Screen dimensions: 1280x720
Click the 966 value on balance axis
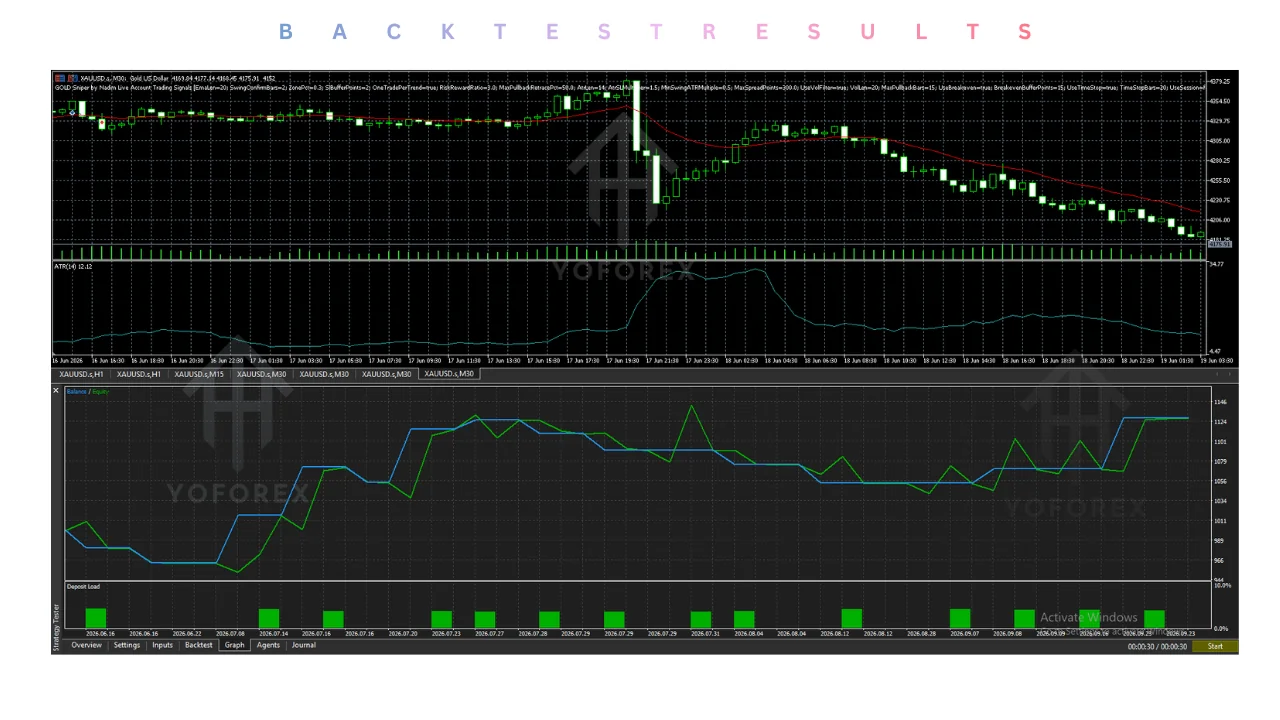(x=1219, y=561)
